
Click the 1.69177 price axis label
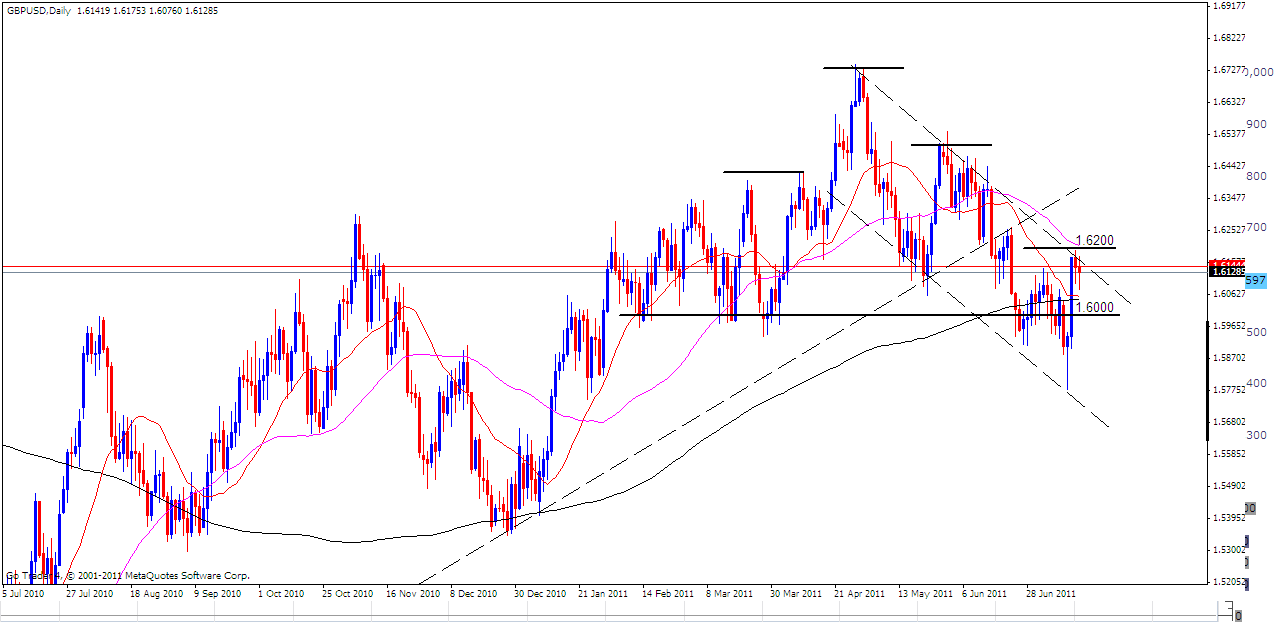tap(1228, 6)
